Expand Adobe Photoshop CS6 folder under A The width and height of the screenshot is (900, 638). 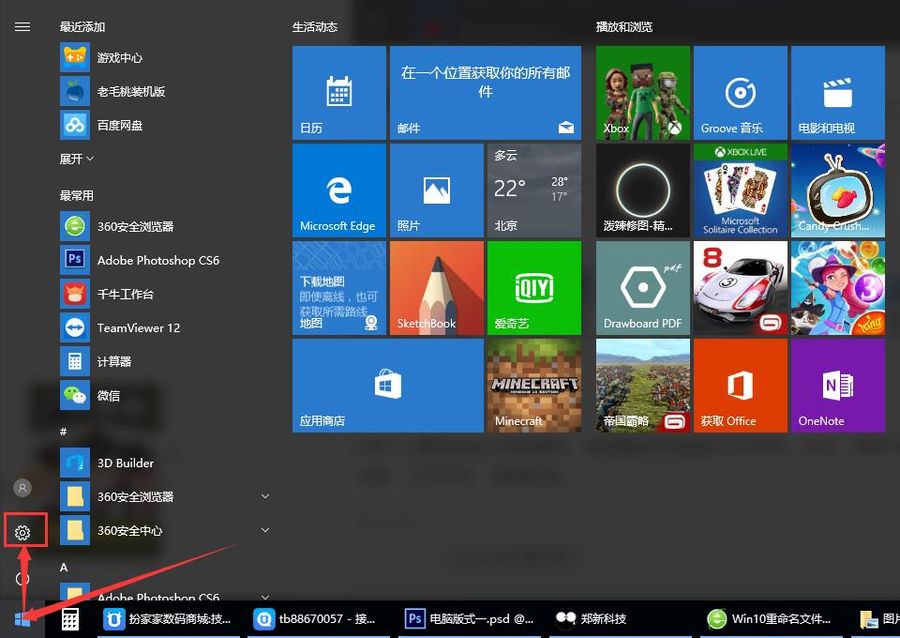(265, 597)
